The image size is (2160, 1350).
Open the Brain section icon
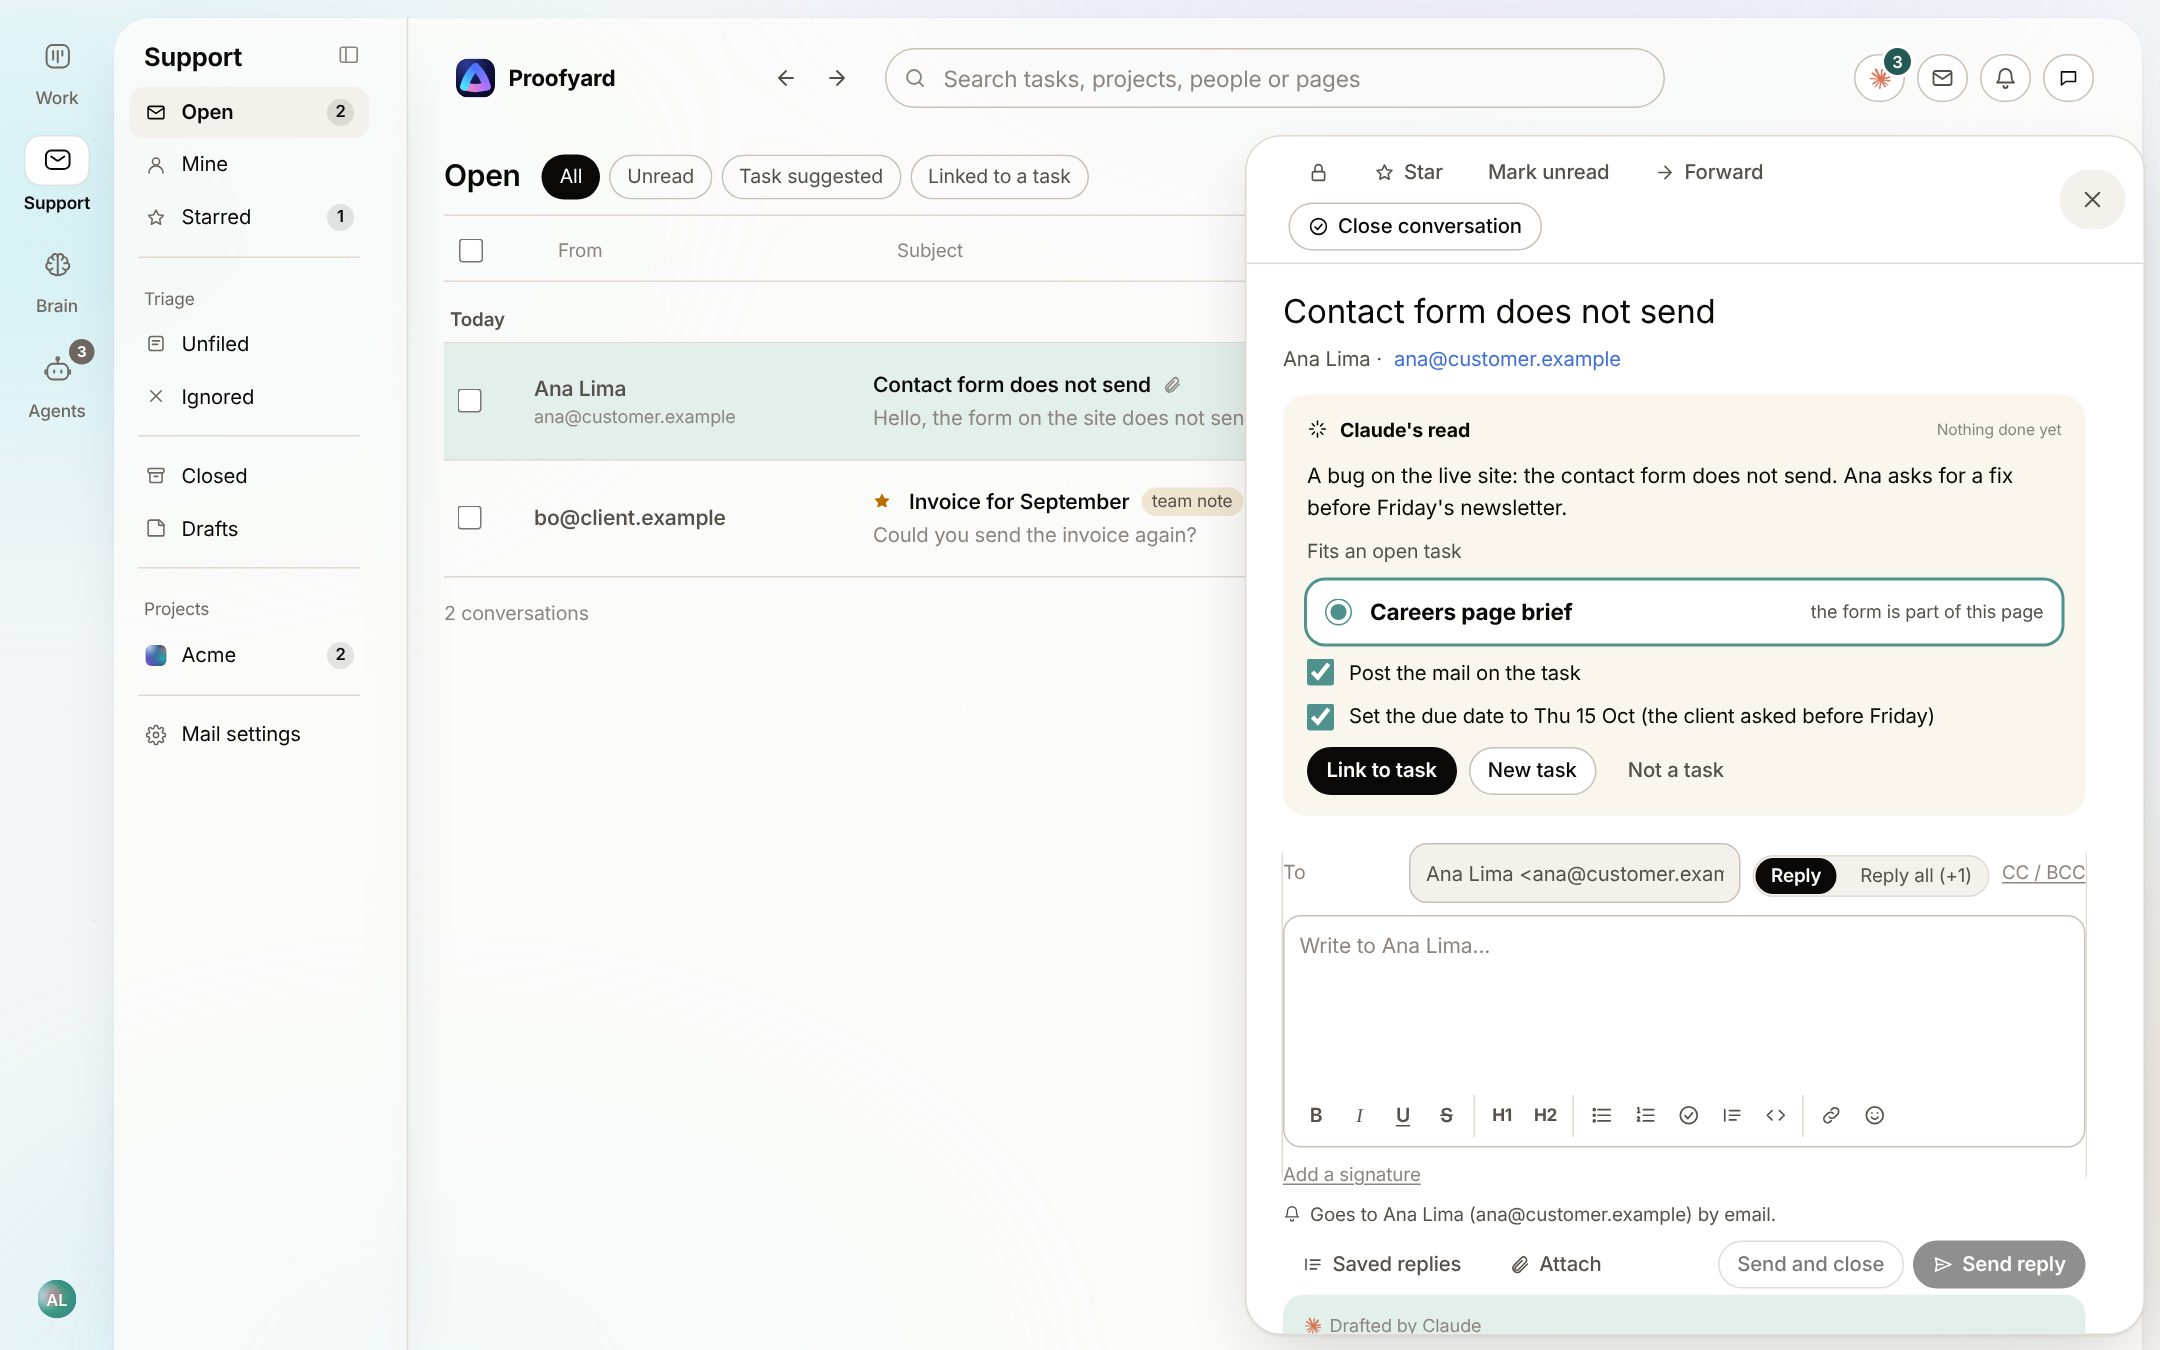click(x=57, y=264)
